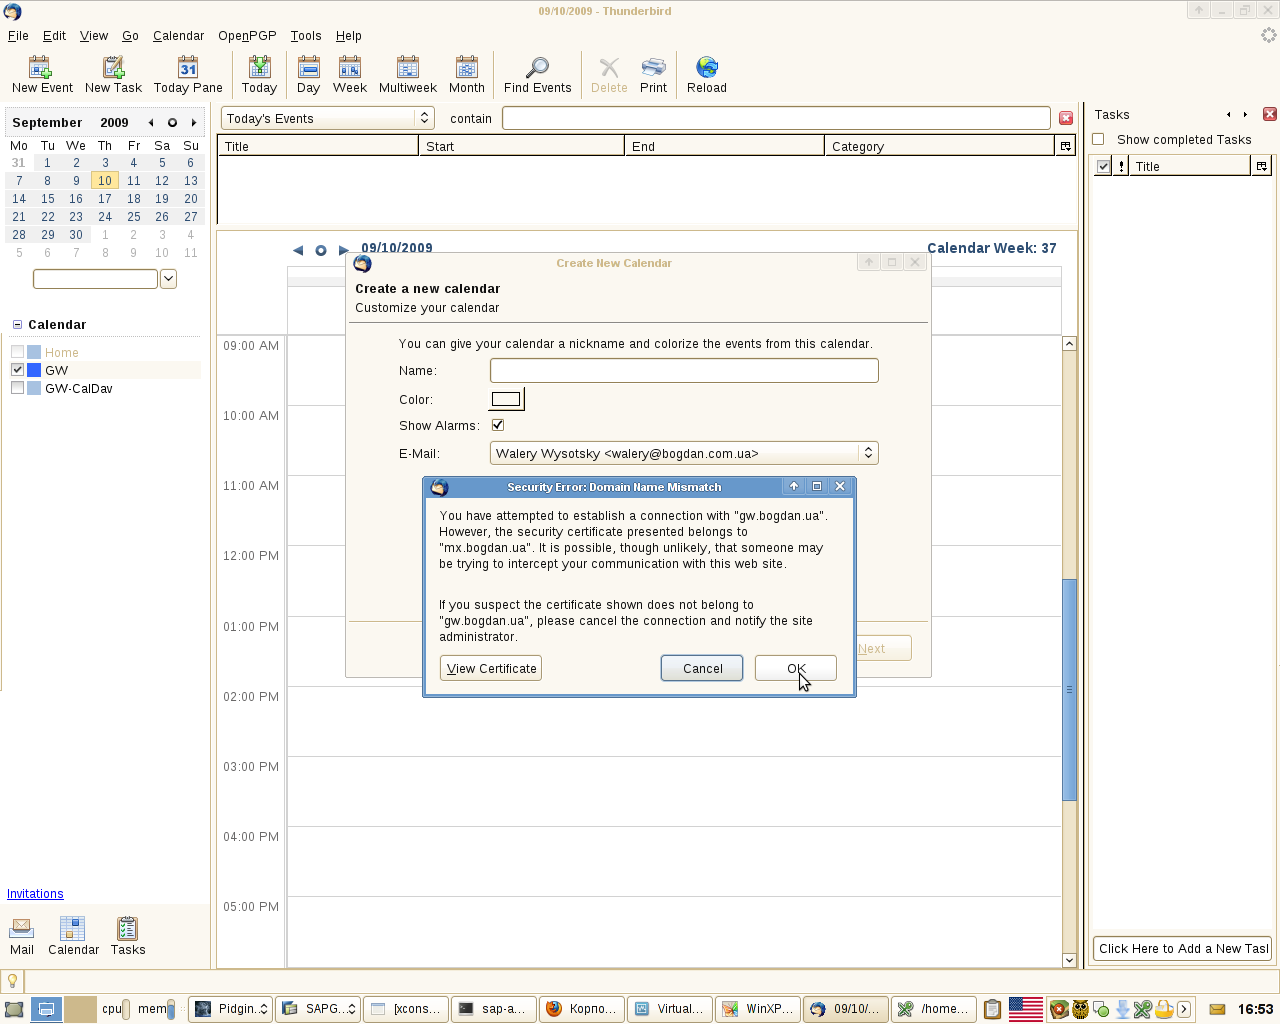Enable Show completed Tasks checkbox
The height and width of the screenshot is (1024, 1280).
tap(1098, 139)
